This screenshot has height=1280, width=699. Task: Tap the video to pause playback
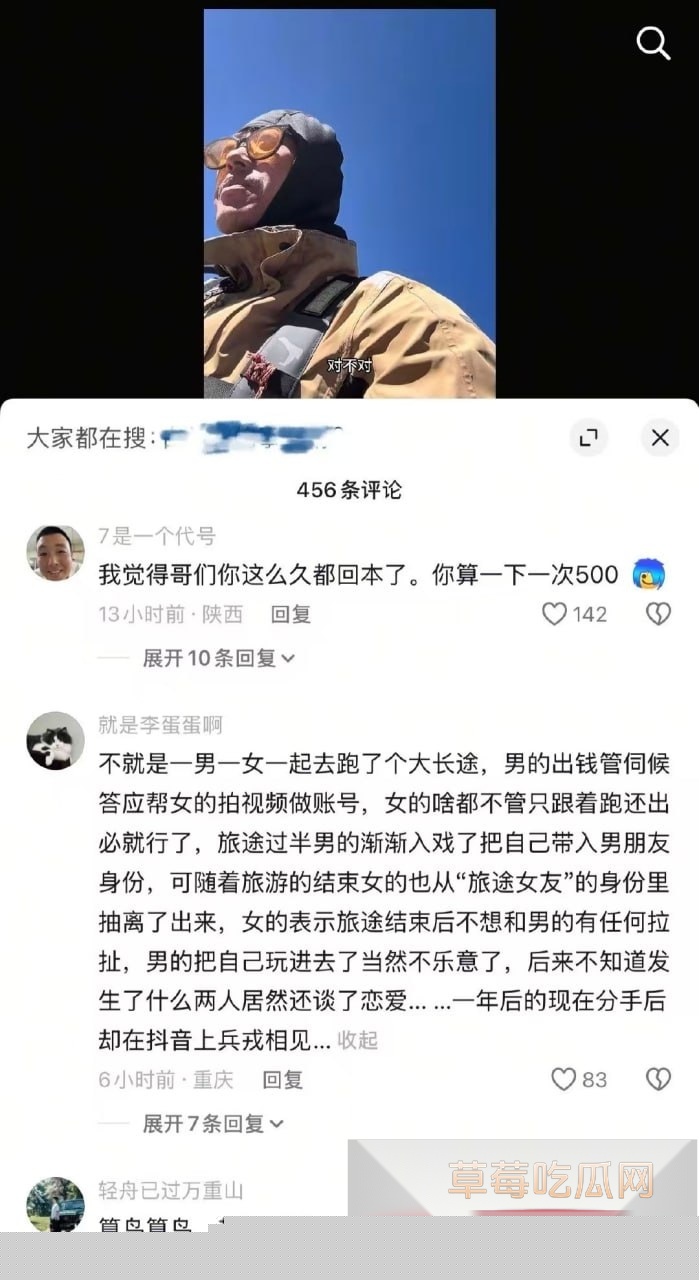click(350, 204)
